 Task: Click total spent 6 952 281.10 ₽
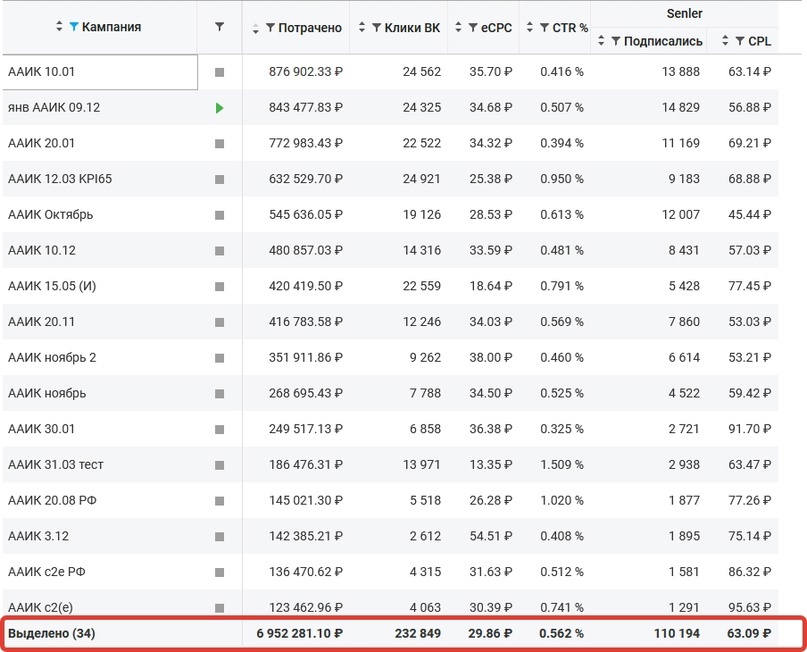tap(300, 633)
